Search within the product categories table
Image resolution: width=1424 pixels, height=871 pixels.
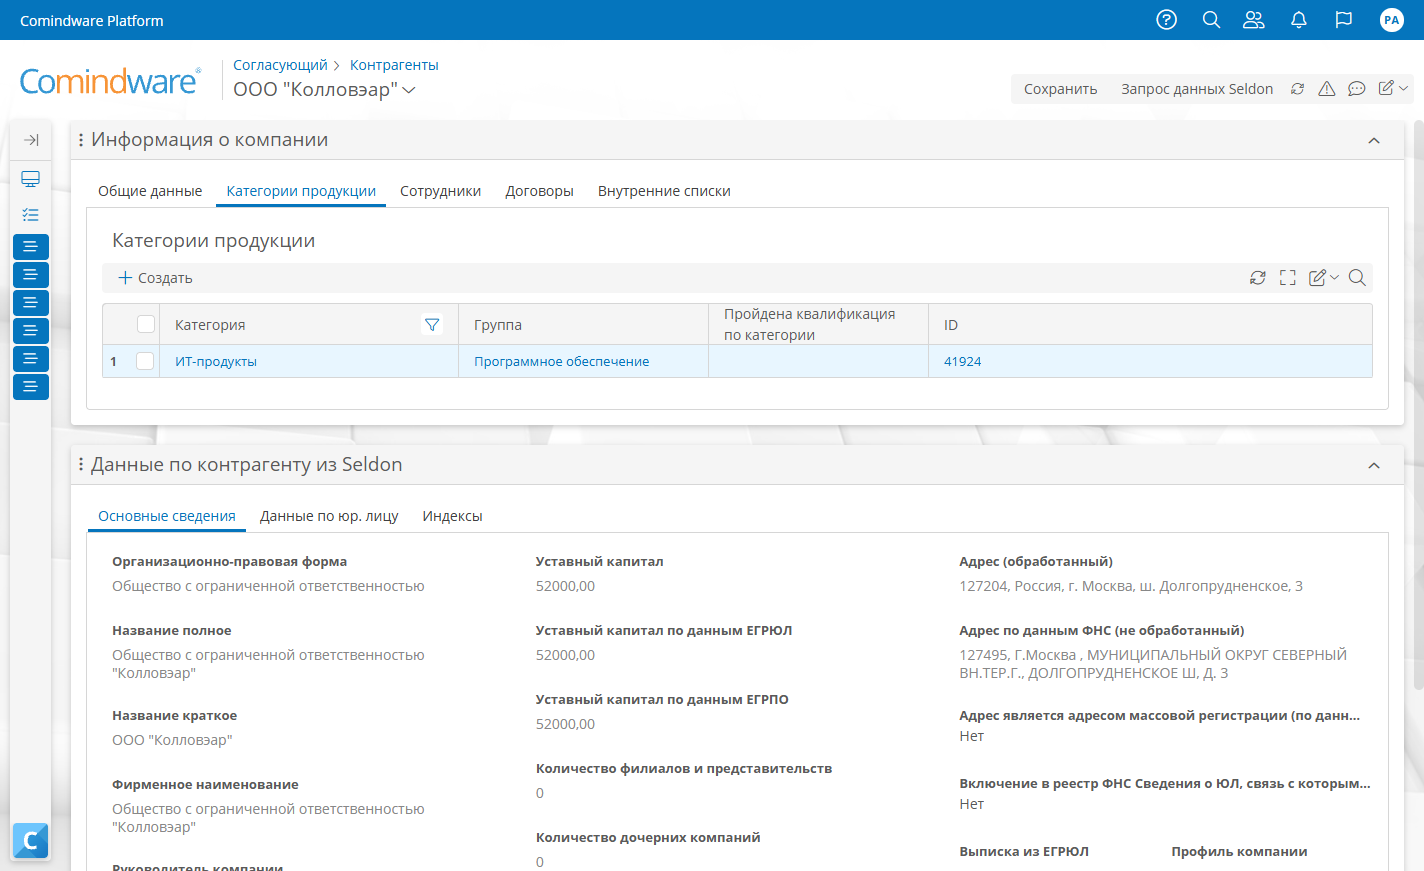point(1357,278)
